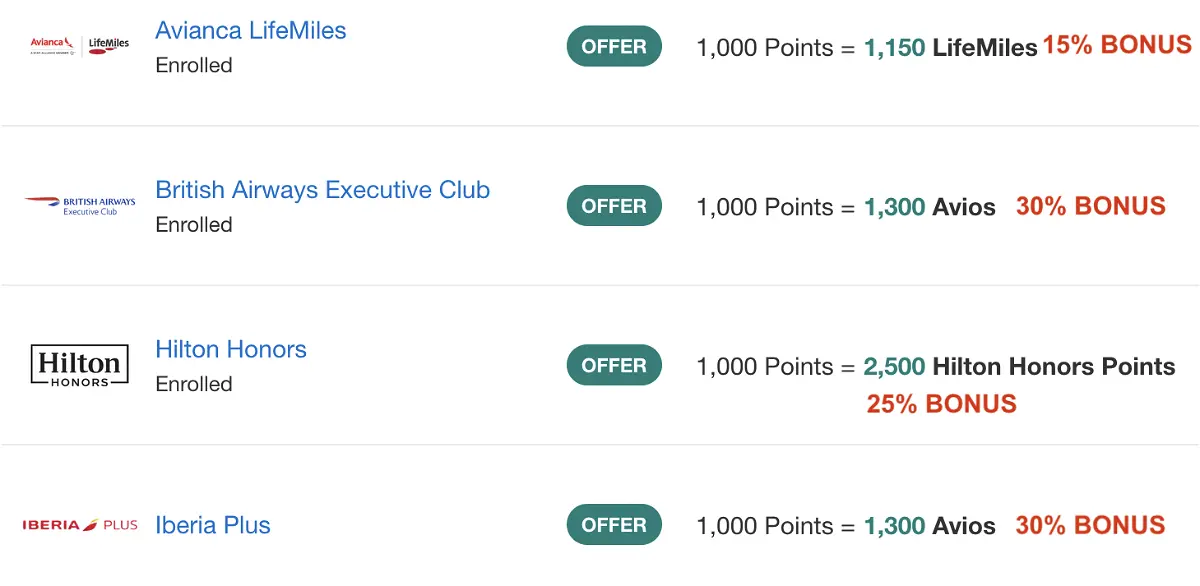Click the Iberia Plus logo

80,525
